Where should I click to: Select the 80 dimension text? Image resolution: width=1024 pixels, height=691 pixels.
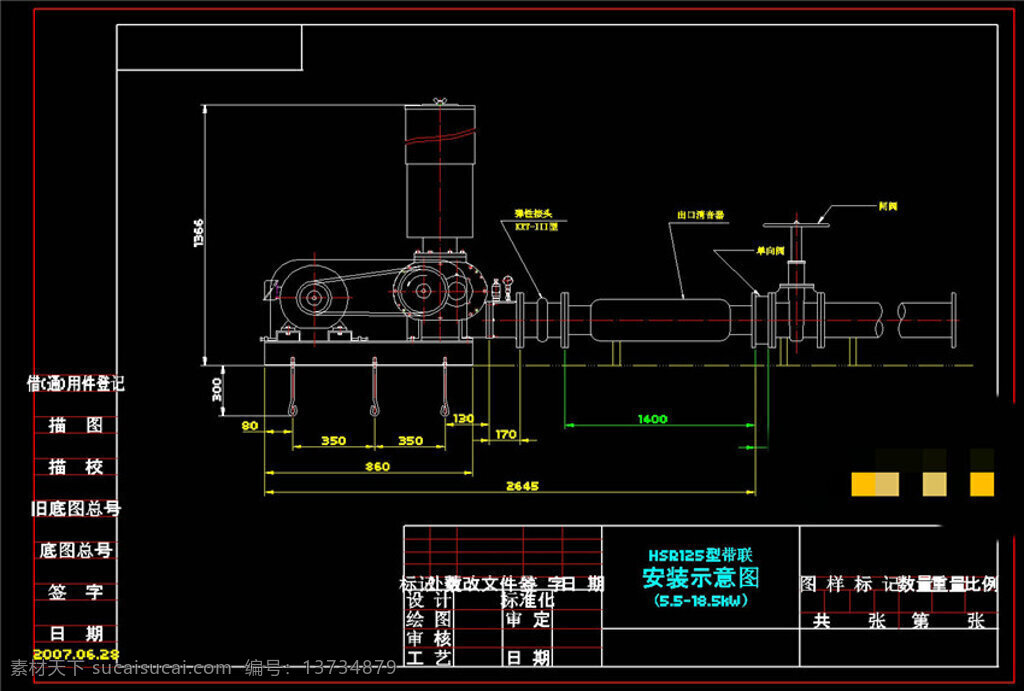pyautogui.click(x=249, y=426)
